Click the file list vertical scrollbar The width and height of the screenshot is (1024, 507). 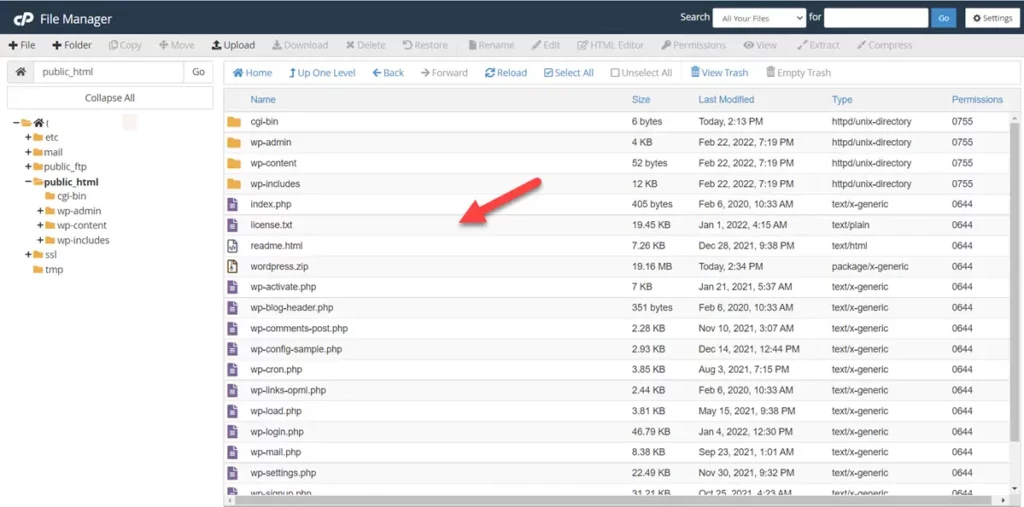coord(1015,300)
